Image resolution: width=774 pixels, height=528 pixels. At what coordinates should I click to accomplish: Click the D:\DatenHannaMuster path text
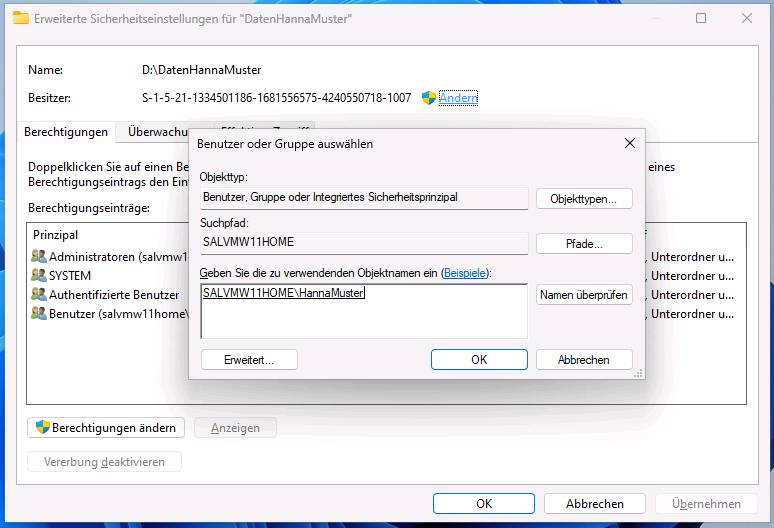[x=201, y=70]
